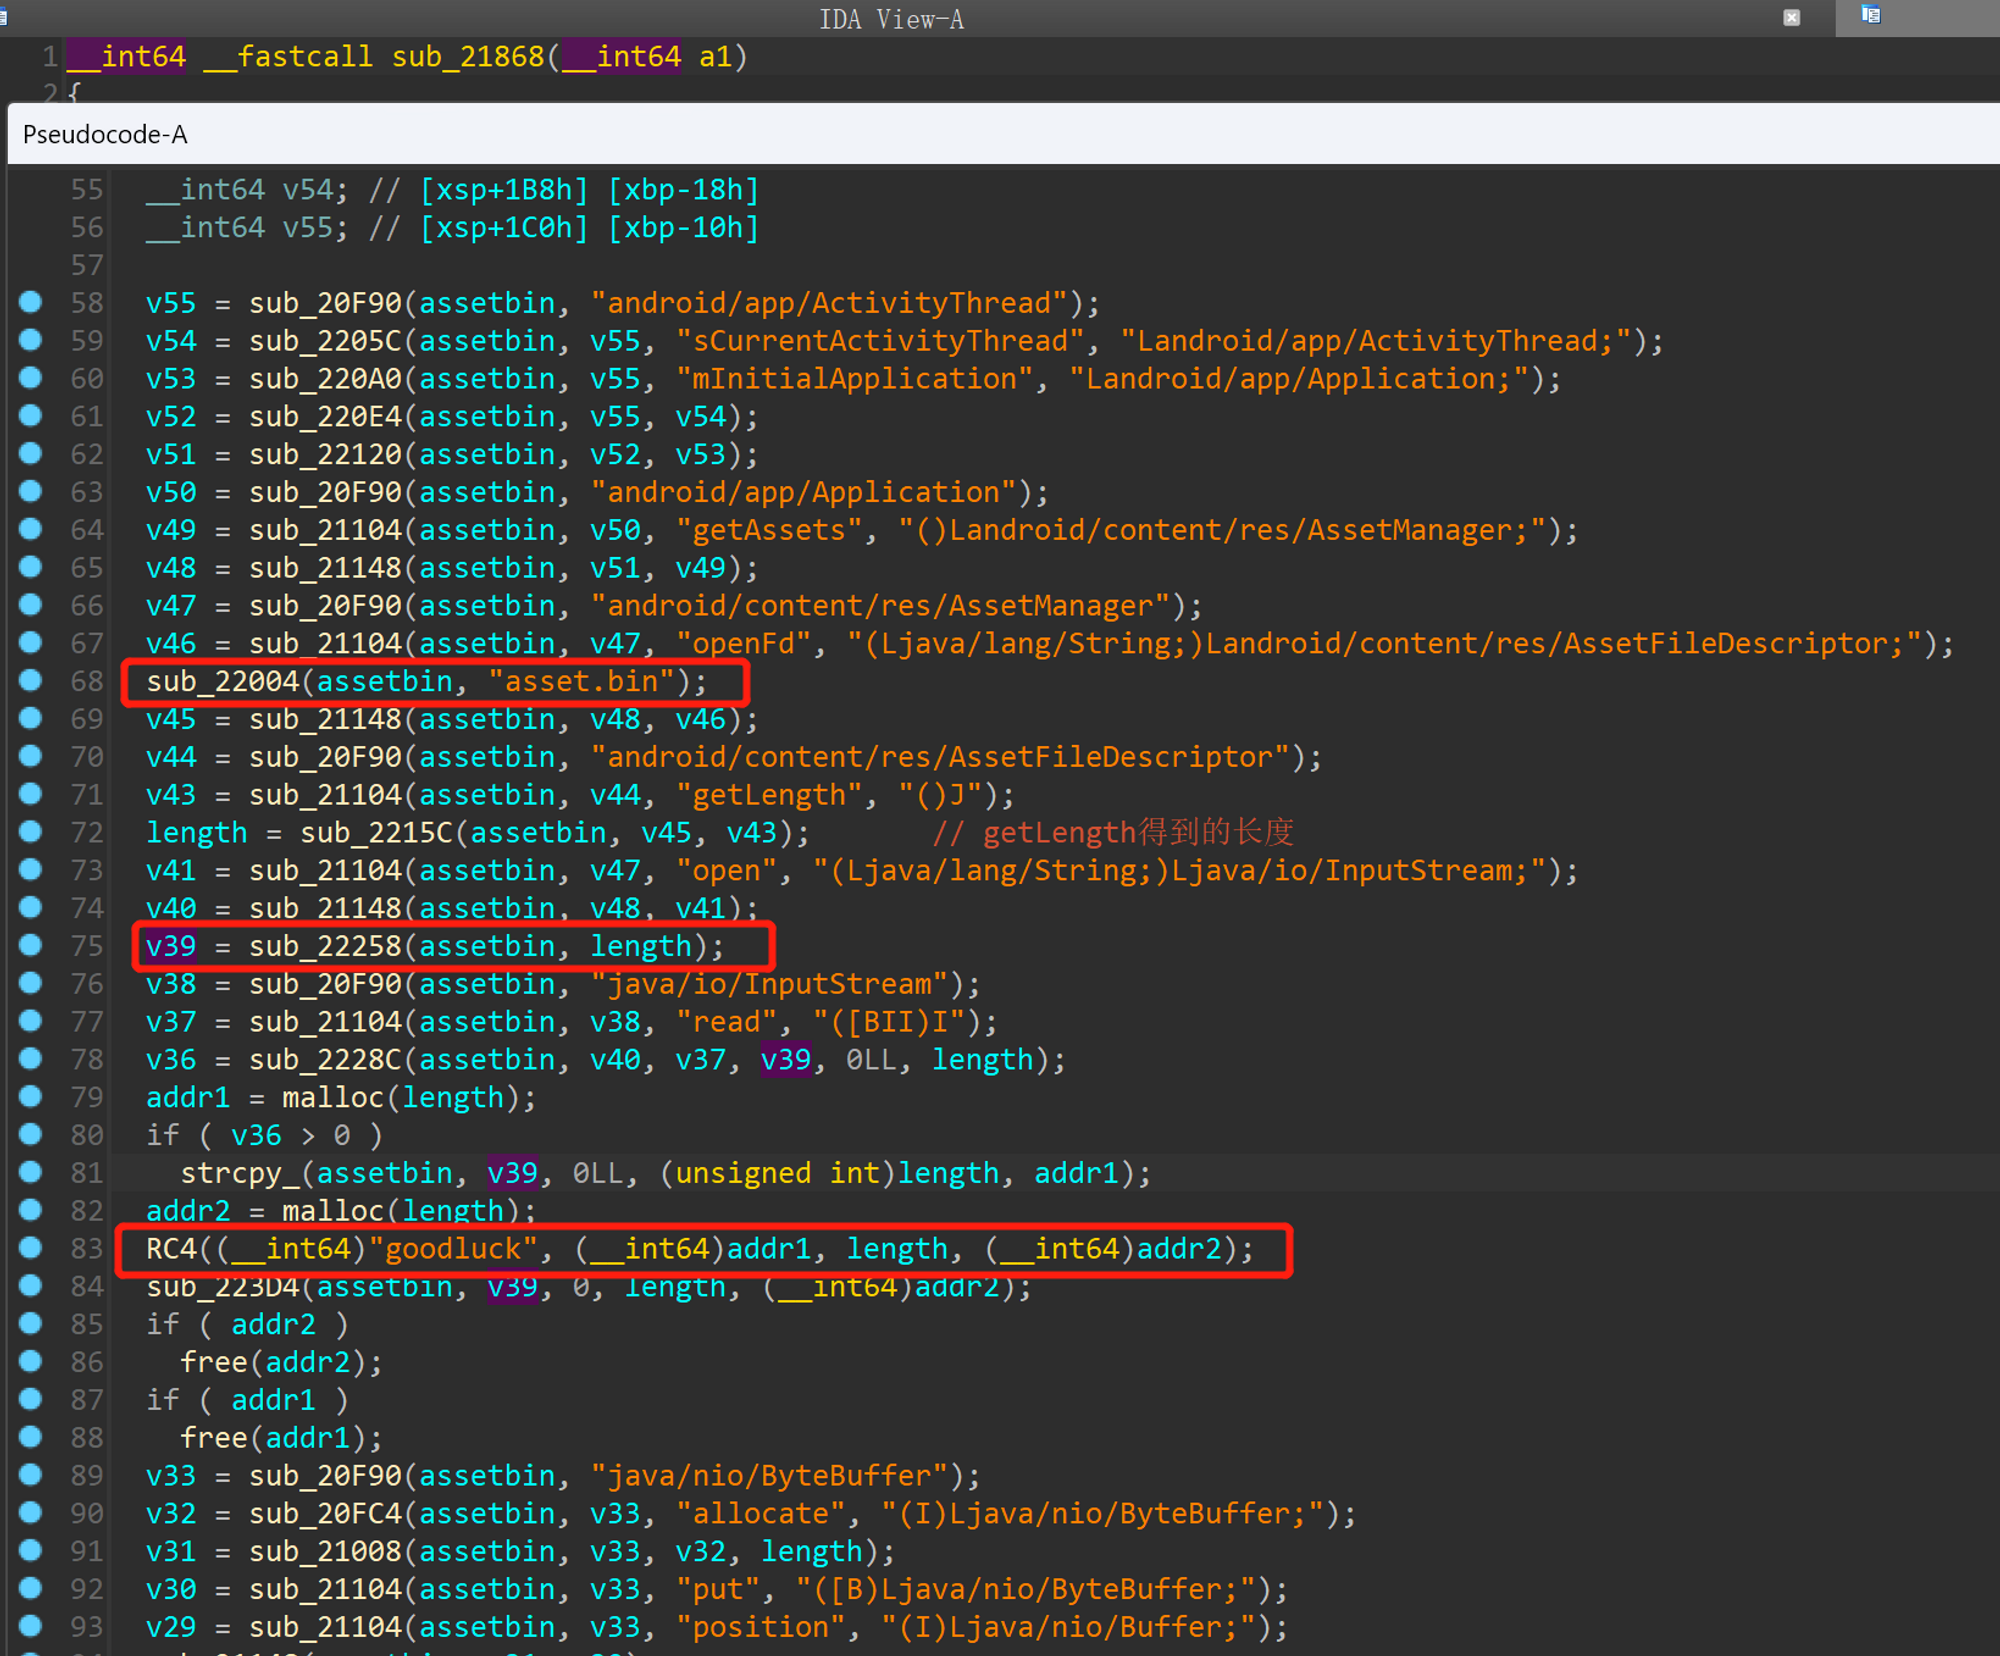Click breakpoint marker beside line 88
The width and height of the screenshot is (2000, 1656).
point(31,1437)
